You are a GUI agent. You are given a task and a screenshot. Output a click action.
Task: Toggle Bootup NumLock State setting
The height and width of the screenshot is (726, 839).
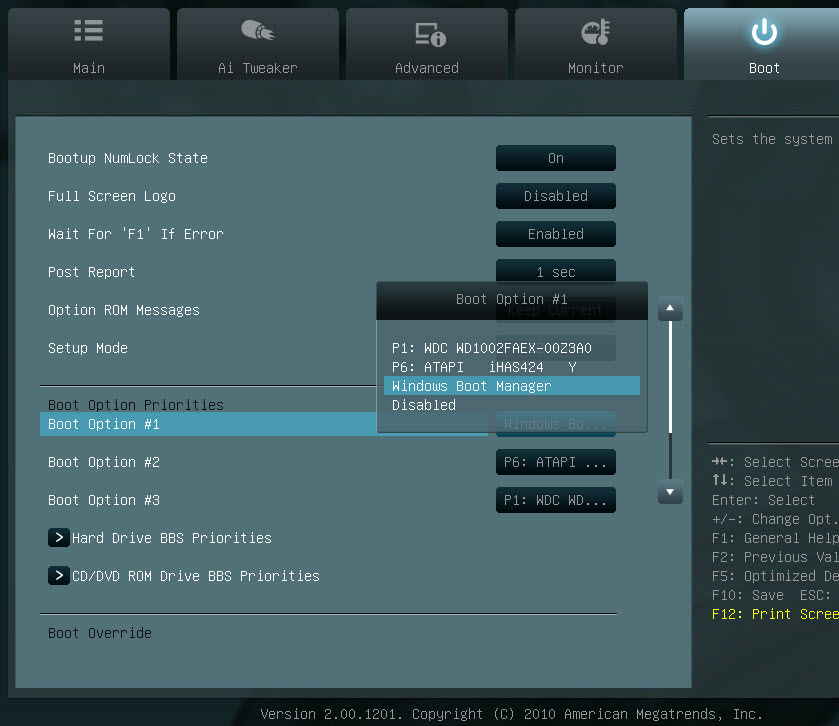pos(556,158)
